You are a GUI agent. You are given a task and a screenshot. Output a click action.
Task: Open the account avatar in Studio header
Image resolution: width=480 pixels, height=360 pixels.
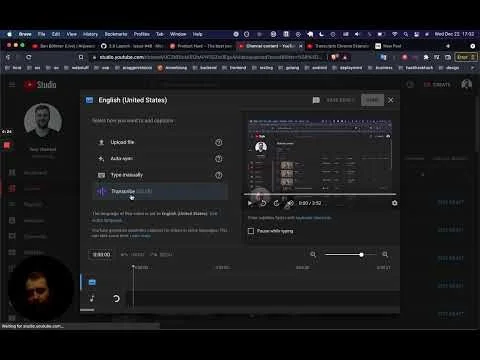[x=466, y=84]
